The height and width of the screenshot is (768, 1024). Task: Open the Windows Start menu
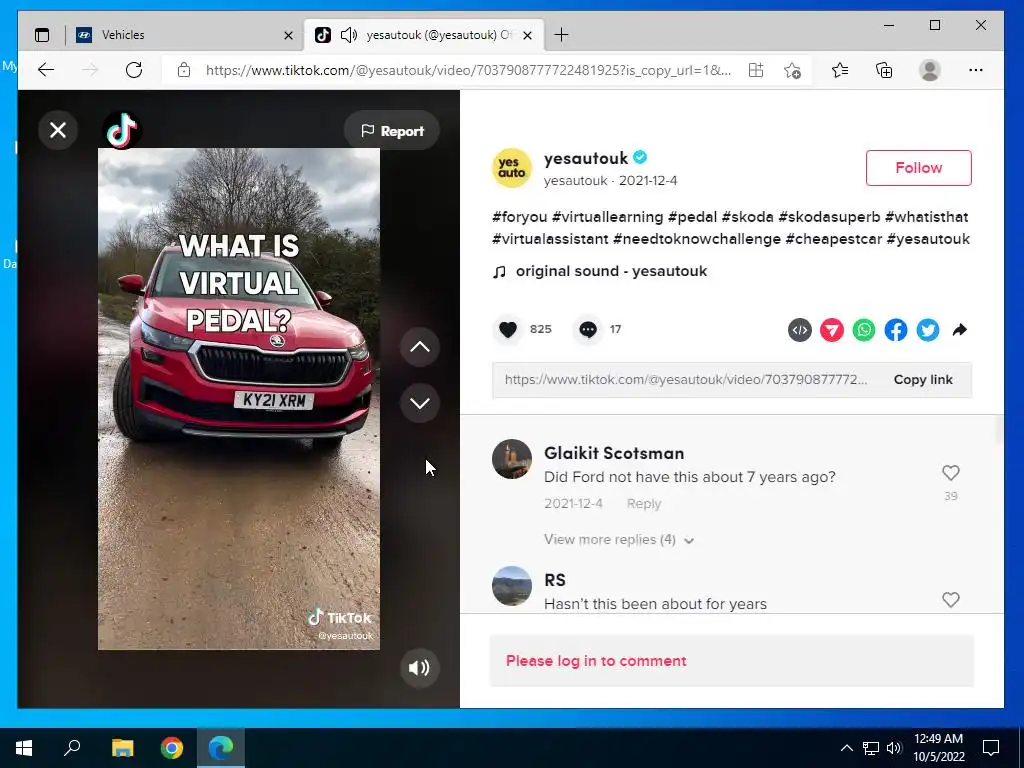24,748
